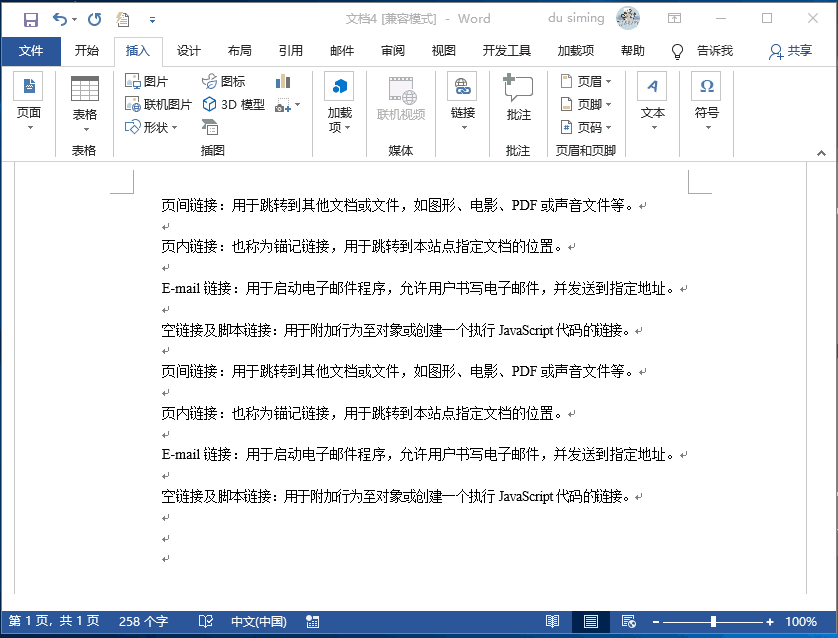Viewport: 838px width, 638px height.
Task: Open the 页面 pages dropdown
Action: click(29, 103)
